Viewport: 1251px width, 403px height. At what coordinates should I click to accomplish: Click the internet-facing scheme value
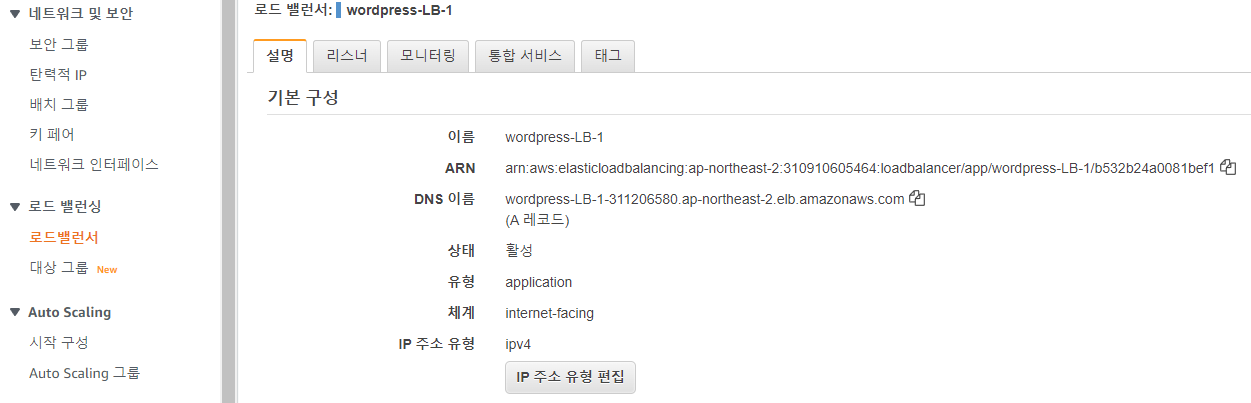[549, 313]
